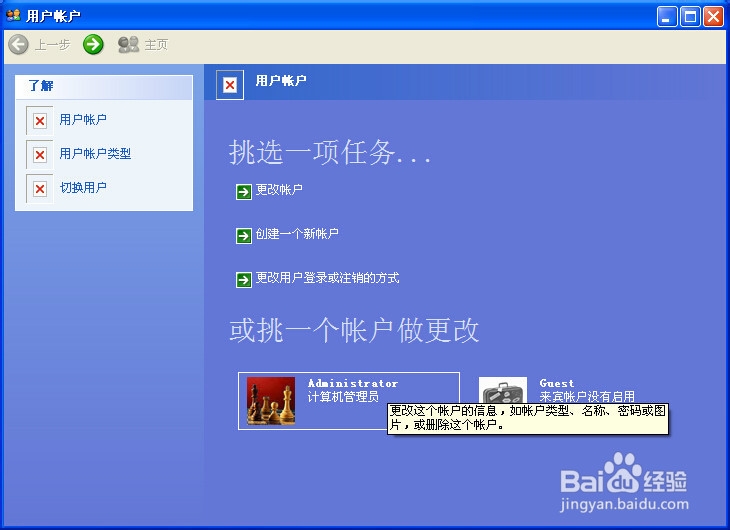Click the green arrow next to 创建一个新帐户
This screenshot has width=730, height=530.
point(244,236)
